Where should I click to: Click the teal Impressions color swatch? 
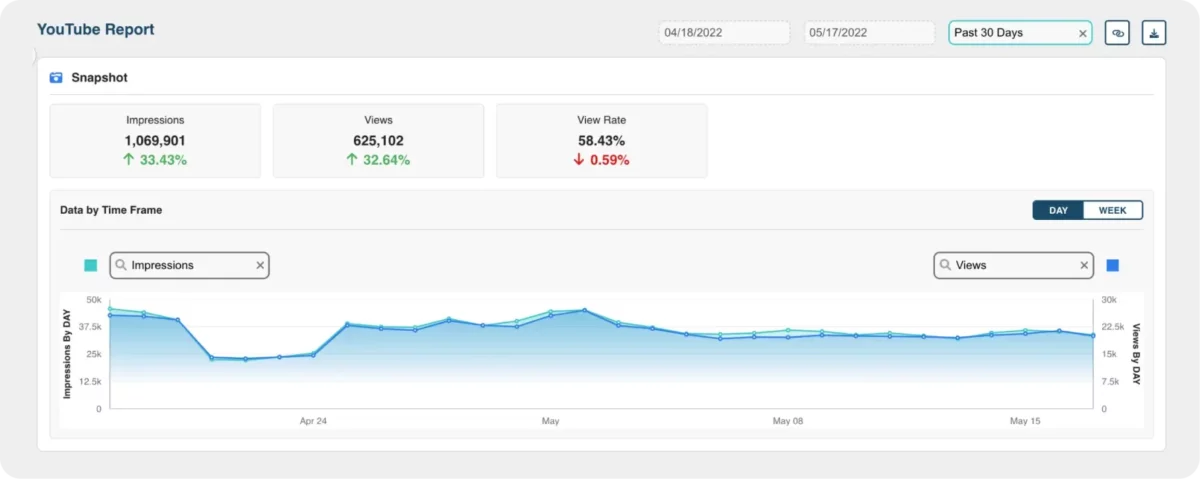pos(91,265)
